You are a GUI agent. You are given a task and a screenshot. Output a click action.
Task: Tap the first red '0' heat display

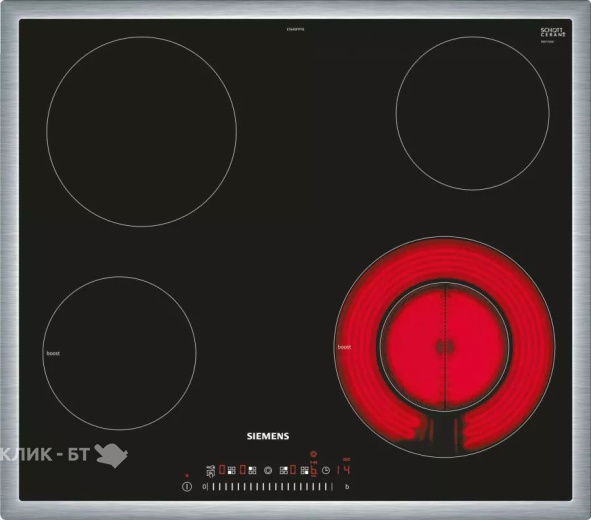click(222, 470)
